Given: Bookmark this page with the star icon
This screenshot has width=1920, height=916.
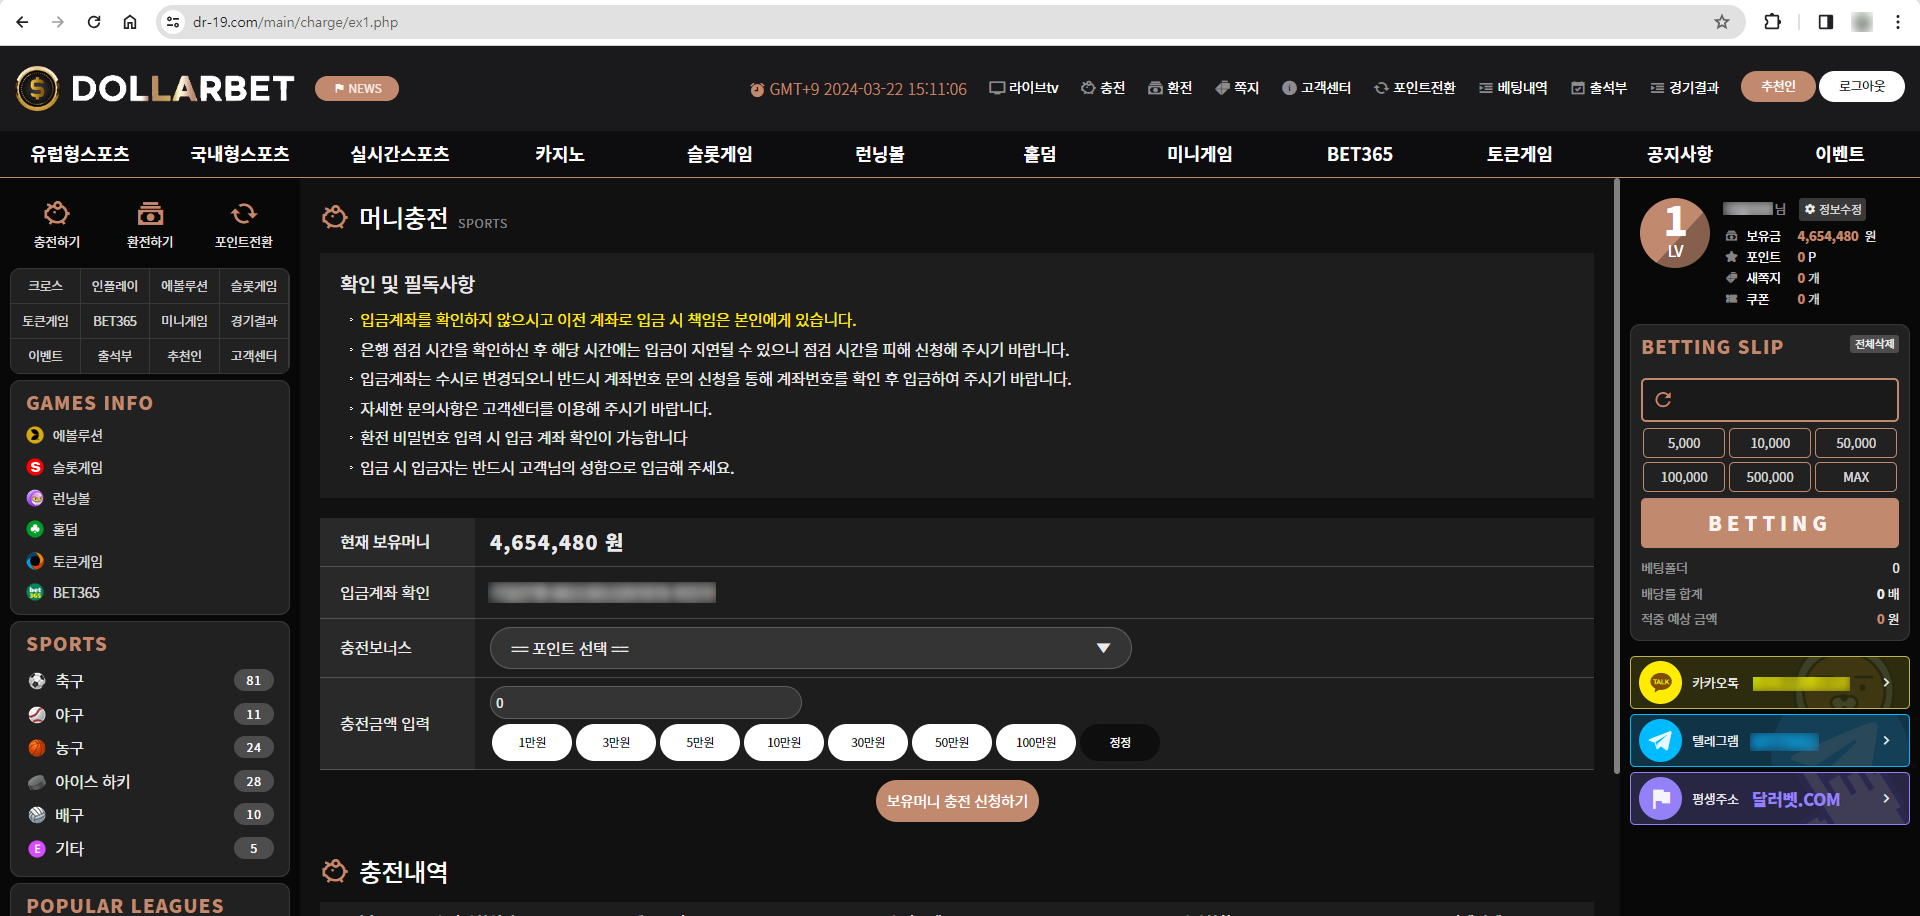Looking at the screenshot, I should coord(1722,22).
